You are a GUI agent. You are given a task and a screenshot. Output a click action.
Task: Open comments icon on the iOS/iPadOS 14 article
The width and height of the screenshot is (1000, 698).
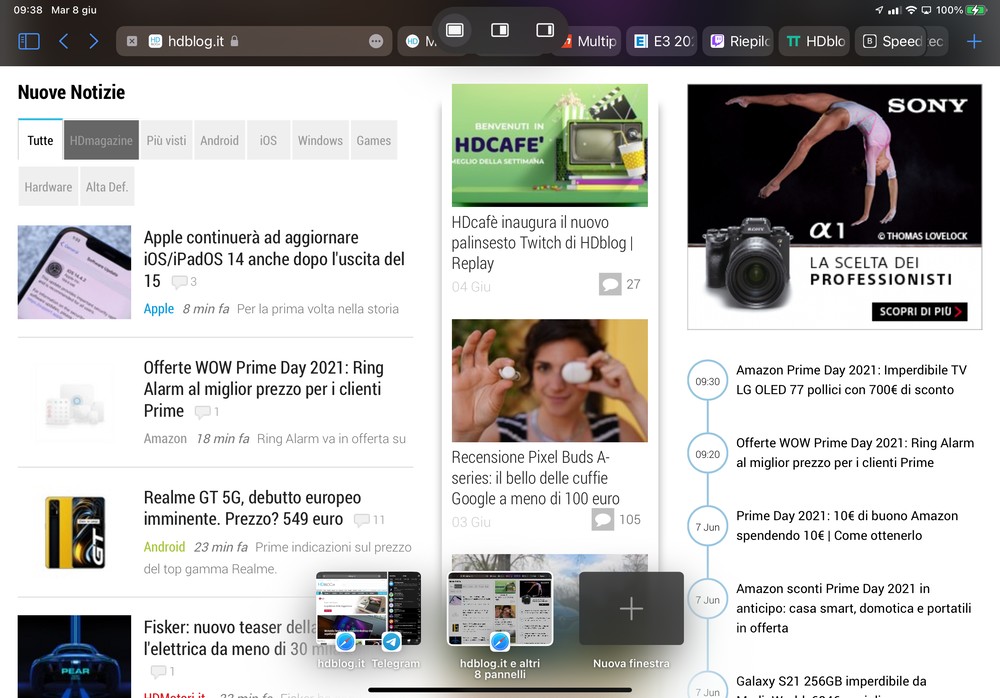180,281
